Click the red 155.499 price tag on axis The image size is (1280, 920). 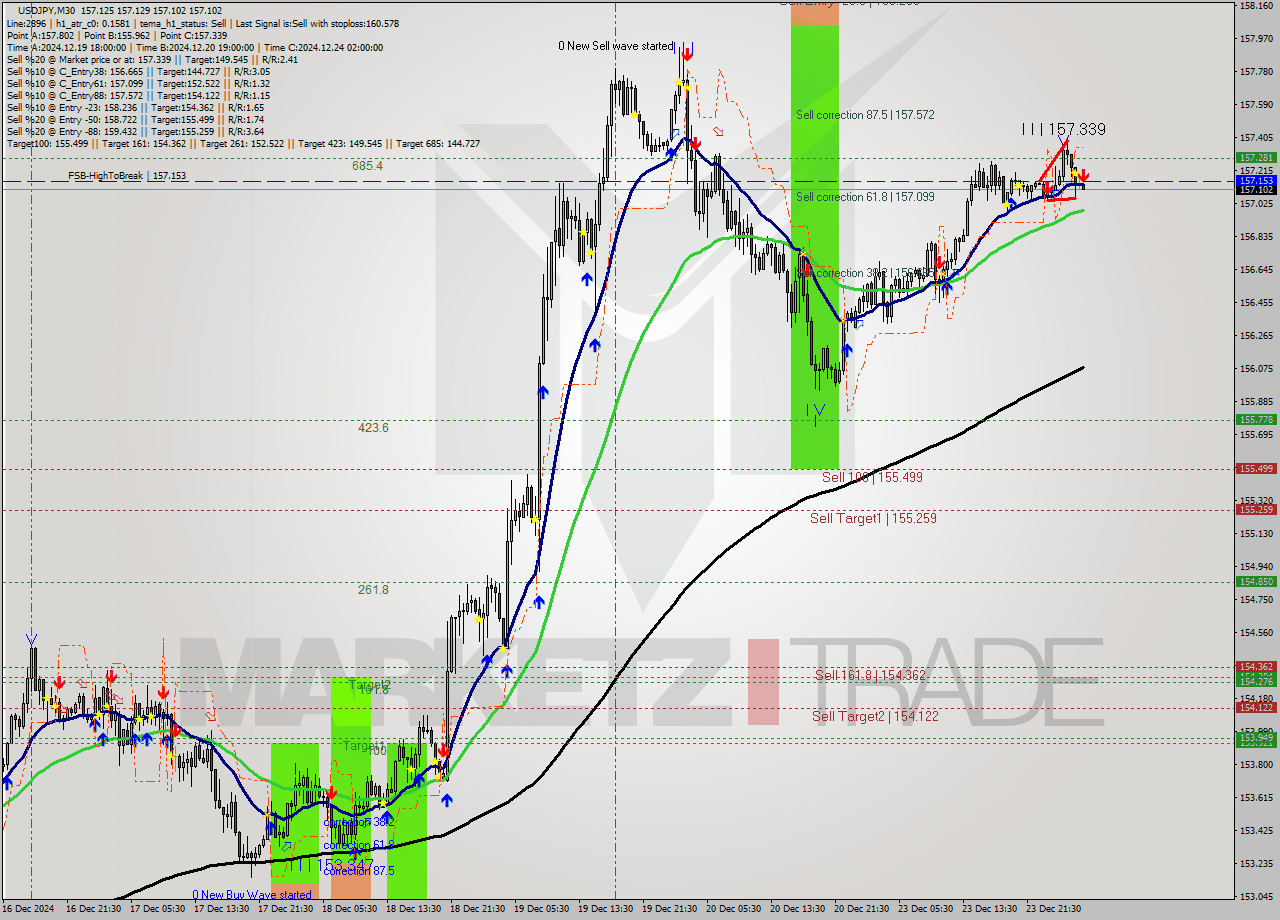point(1256,468)
